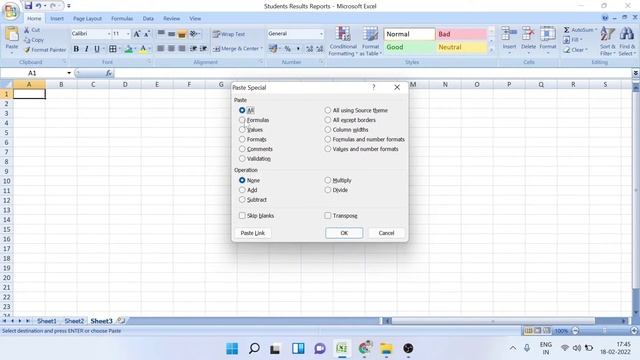Viewport: 640px width, 360px height.
Task: Switch to the Insert ribbon tab
Action: [57, 19]
